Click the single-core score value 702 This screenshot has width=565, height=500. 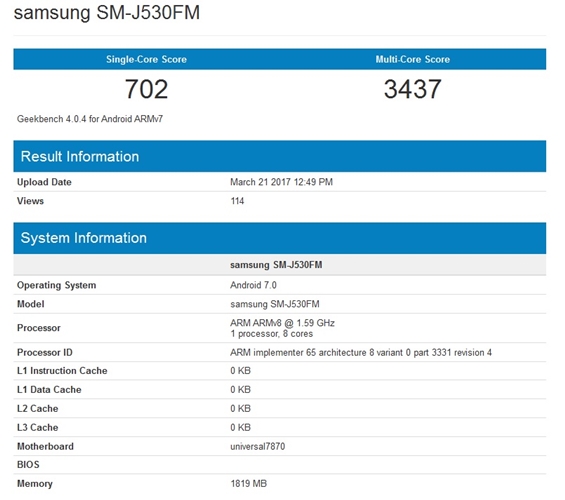[x=146, y=89]
